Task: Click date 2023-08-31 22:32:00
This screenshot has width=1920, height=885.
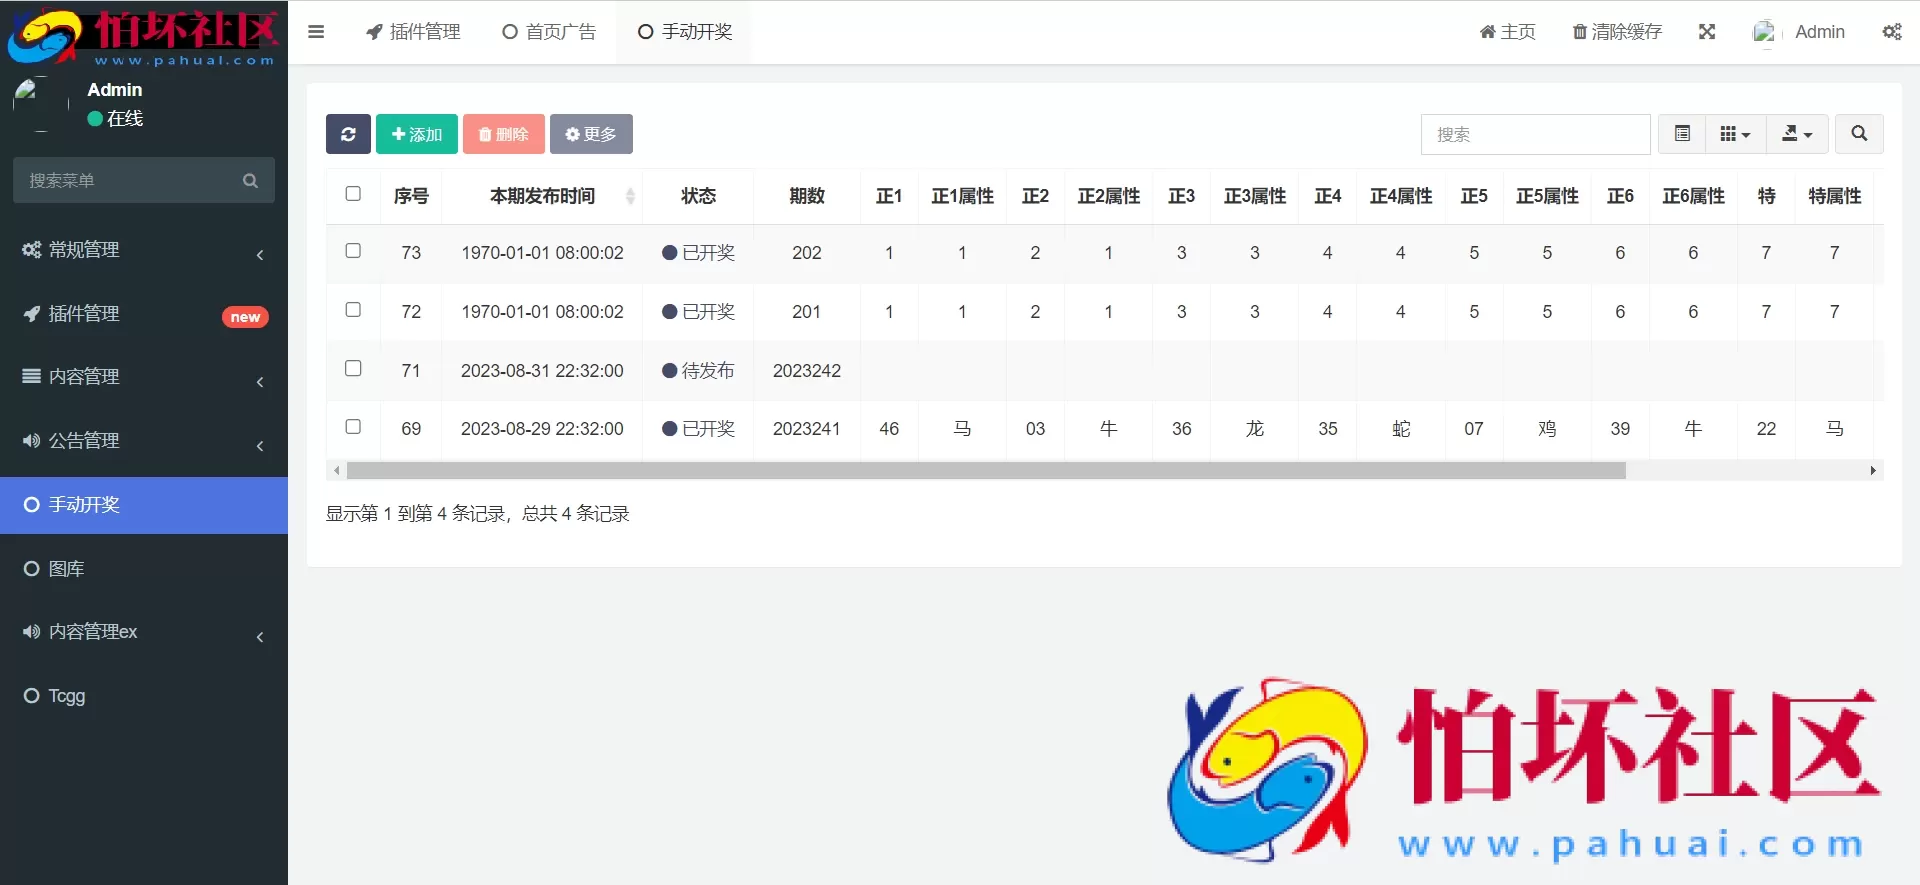Action: (542, 371)
